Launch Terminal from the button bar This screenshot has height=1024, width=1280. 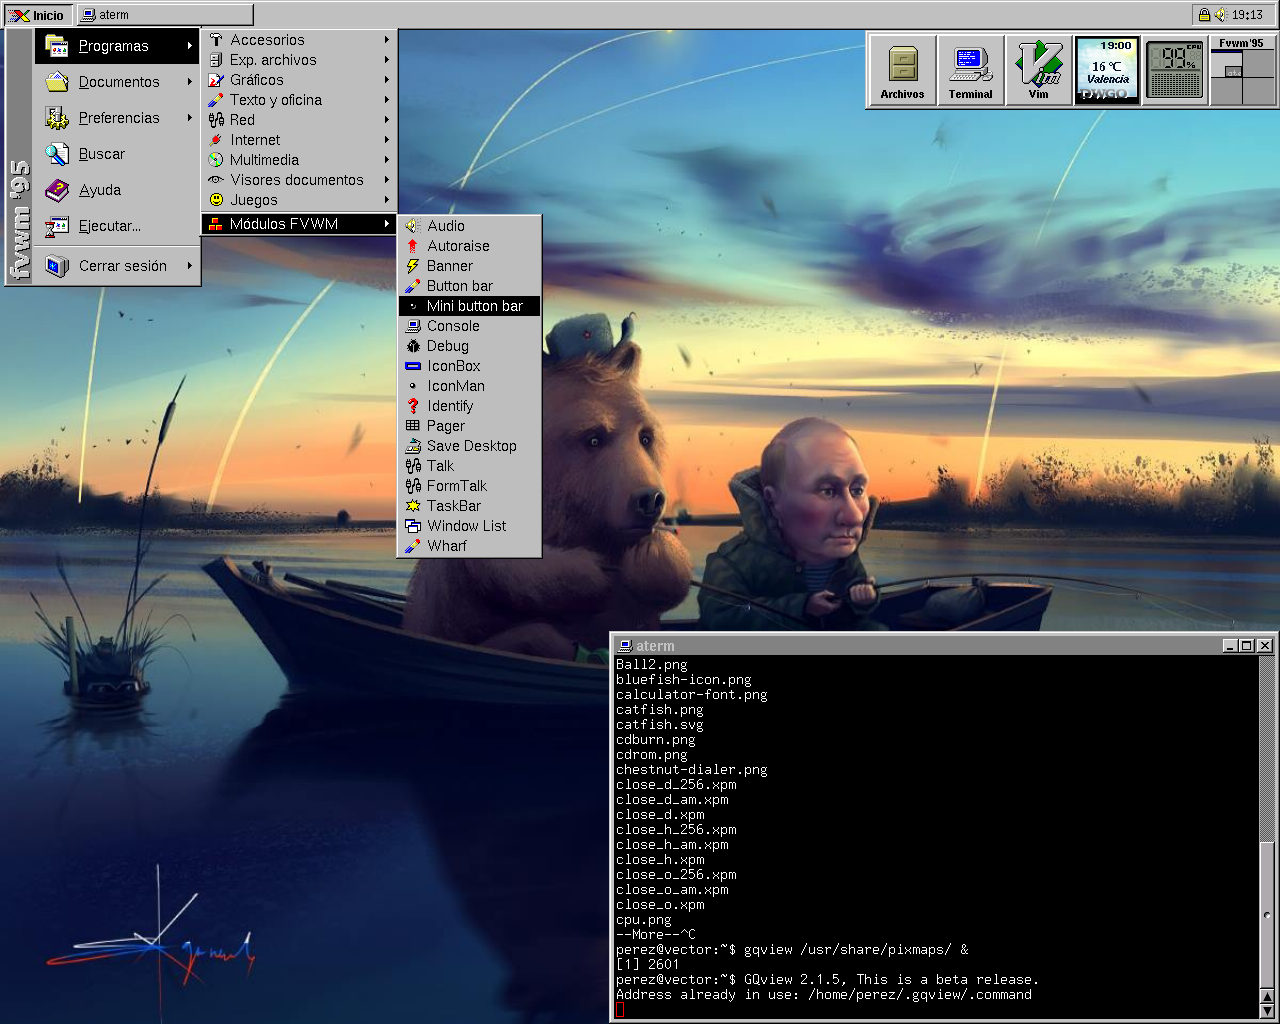coord(970,70)
